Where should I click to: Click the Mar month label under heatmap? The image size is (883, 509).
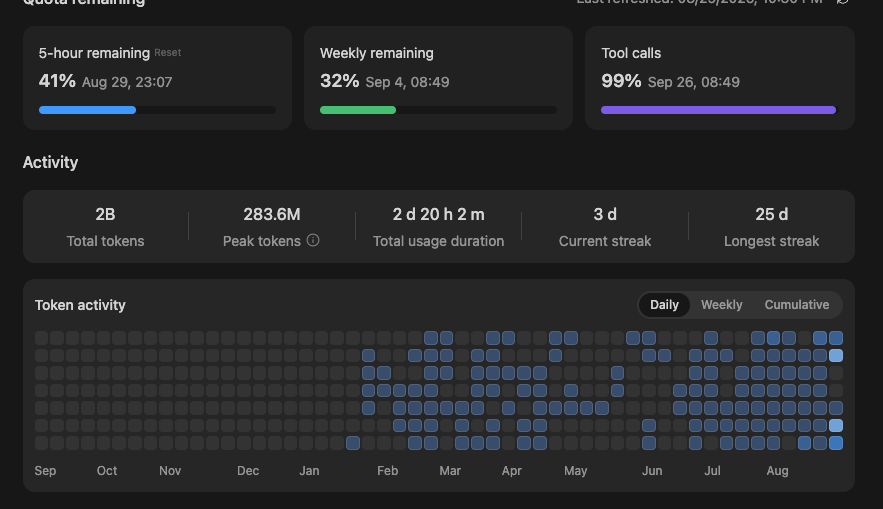[x=450, y=471]
